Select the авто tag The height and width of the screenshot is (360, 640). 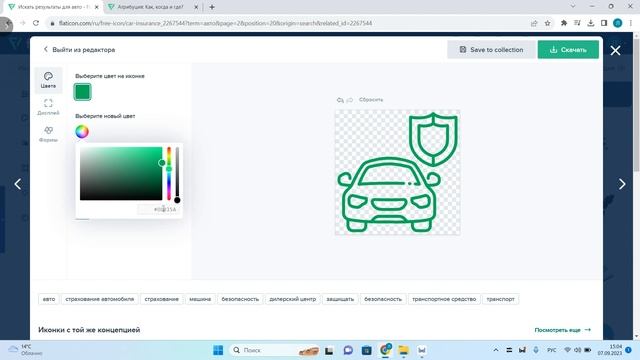click(49, 299)
